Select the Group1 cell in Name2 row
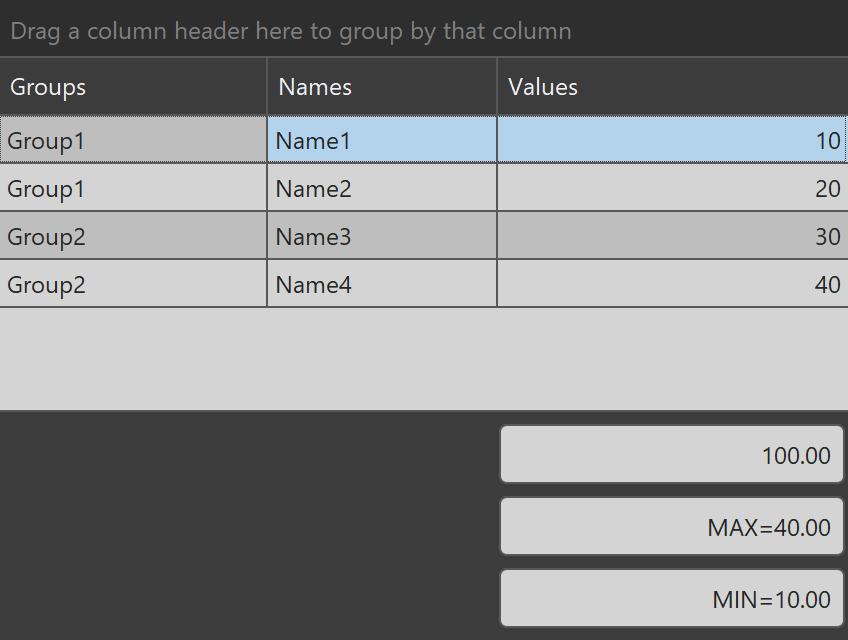 coord(133,188)
